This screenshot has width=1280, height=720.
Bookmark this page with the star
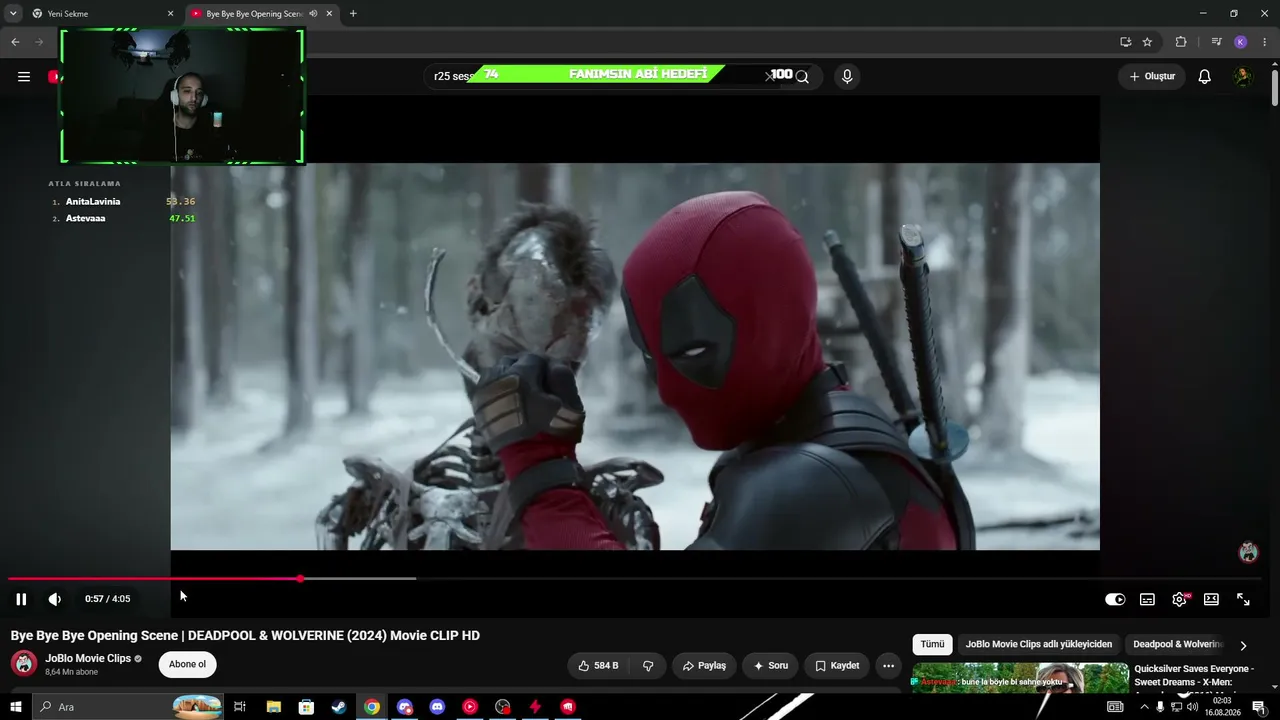(x=1147, y=42)
